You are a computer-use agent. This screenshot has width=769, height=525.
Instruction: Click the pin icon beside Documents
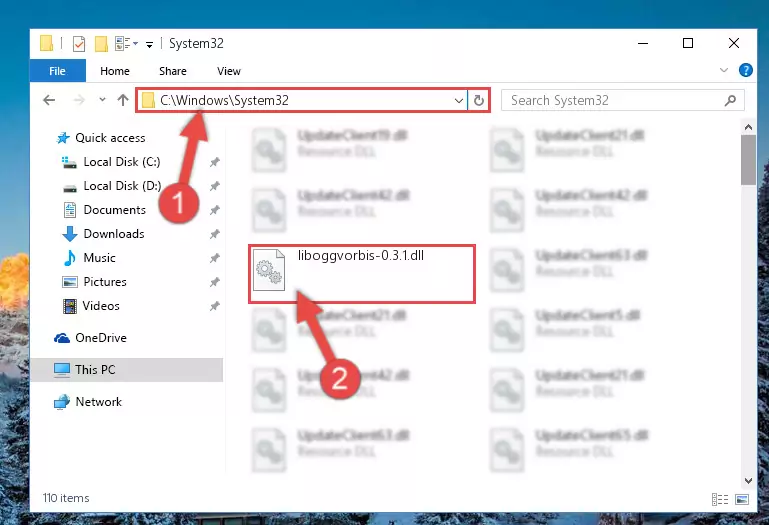point(214,210)
